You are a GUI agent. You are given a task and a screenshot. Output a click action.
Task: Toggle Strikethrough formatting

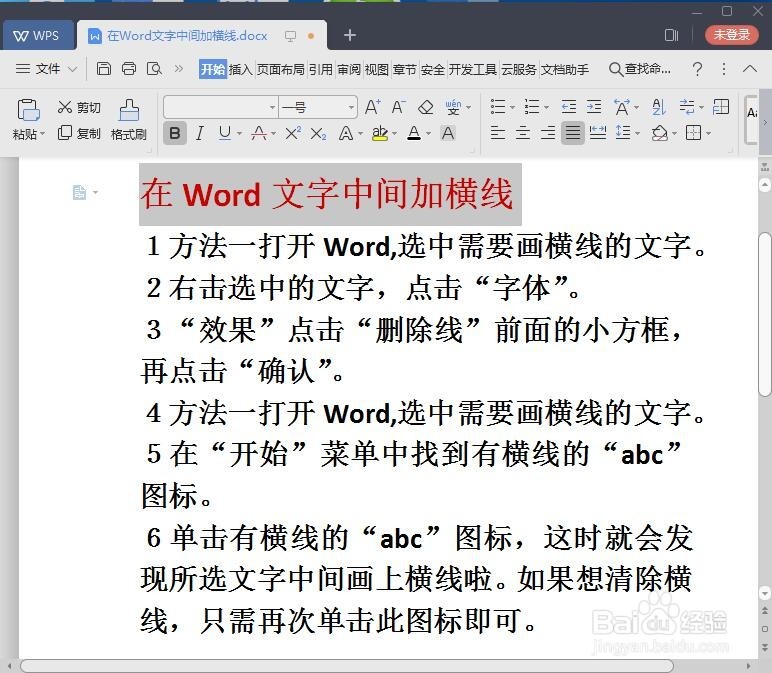click(x=259, y=133)
